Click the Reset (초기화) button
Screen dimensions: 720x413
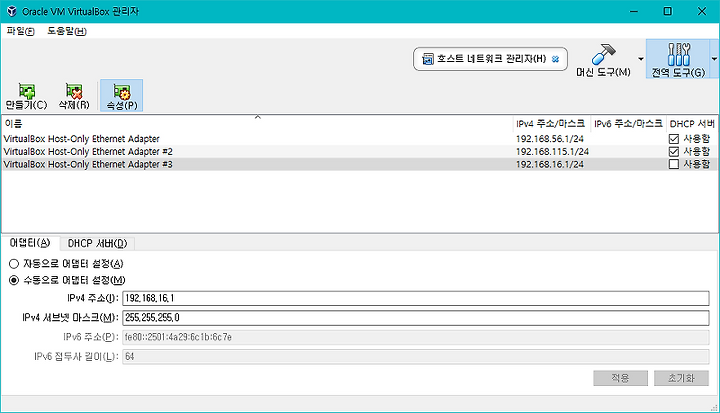click(681, 378)
